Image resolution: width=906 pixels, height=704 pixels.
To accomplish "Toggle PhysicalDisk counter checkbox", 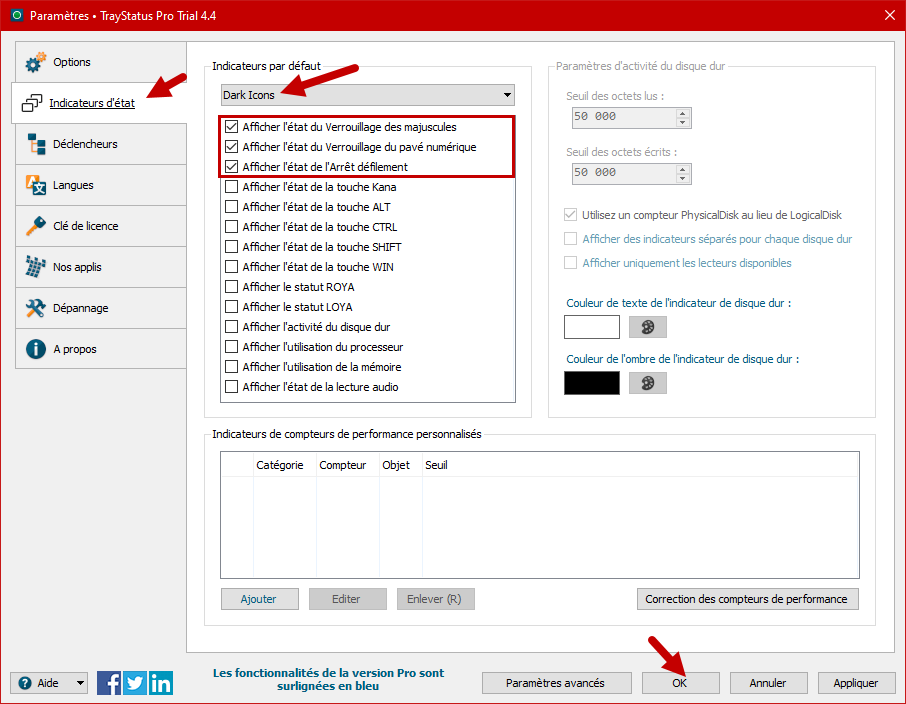I will (x=570, y=215).
